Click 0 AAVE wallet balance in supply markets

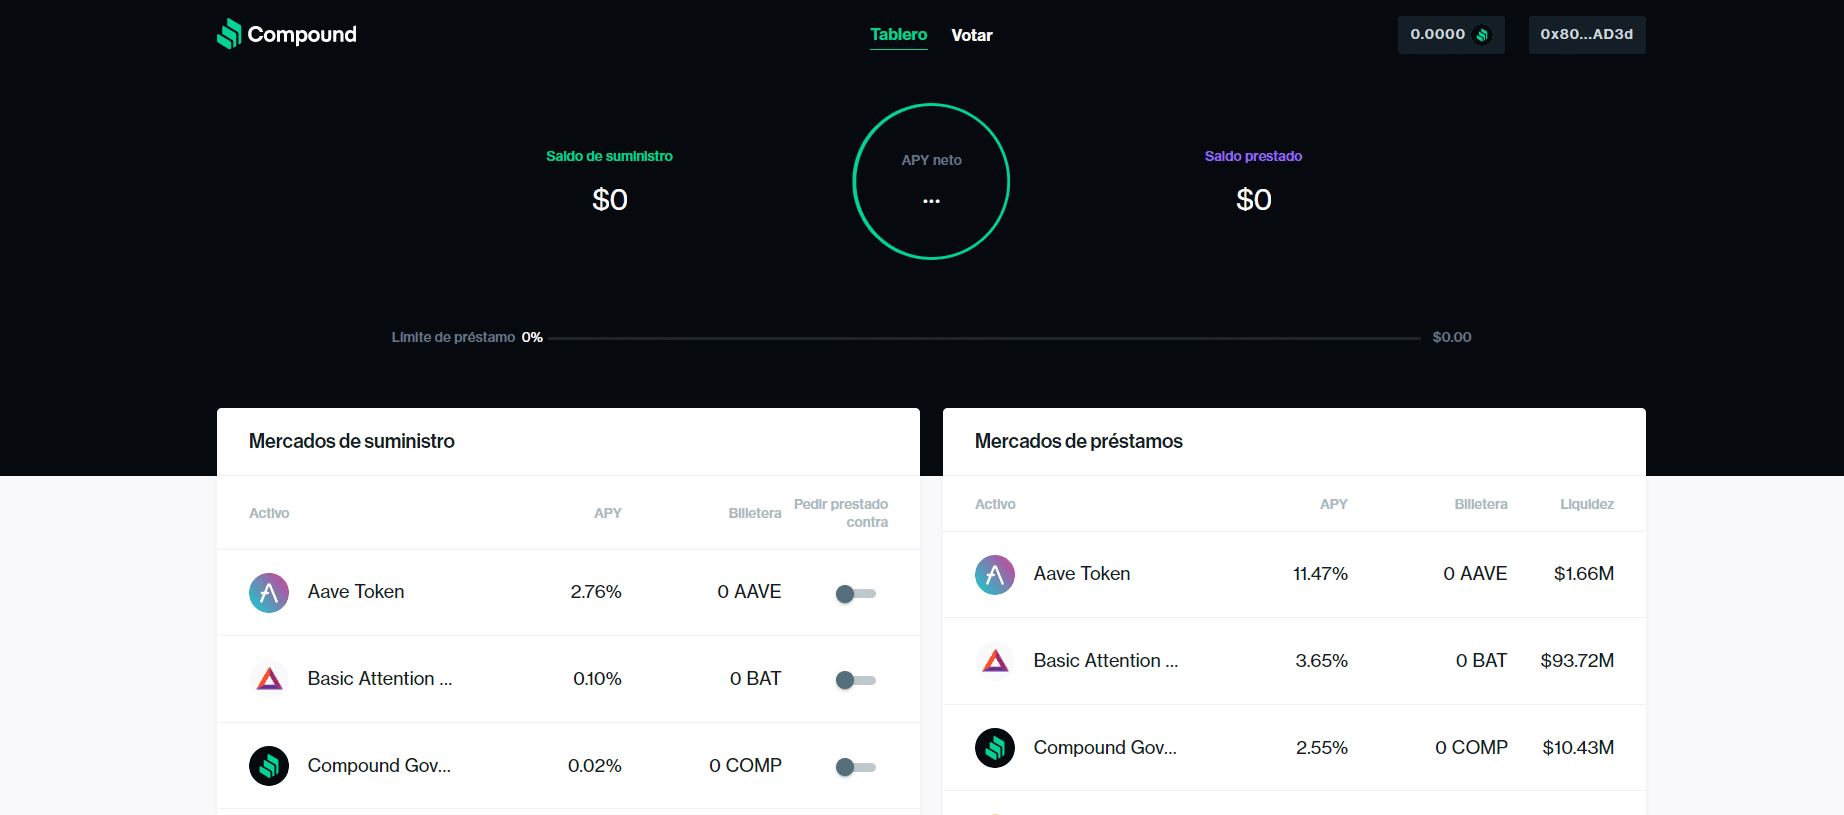point(749,592)
